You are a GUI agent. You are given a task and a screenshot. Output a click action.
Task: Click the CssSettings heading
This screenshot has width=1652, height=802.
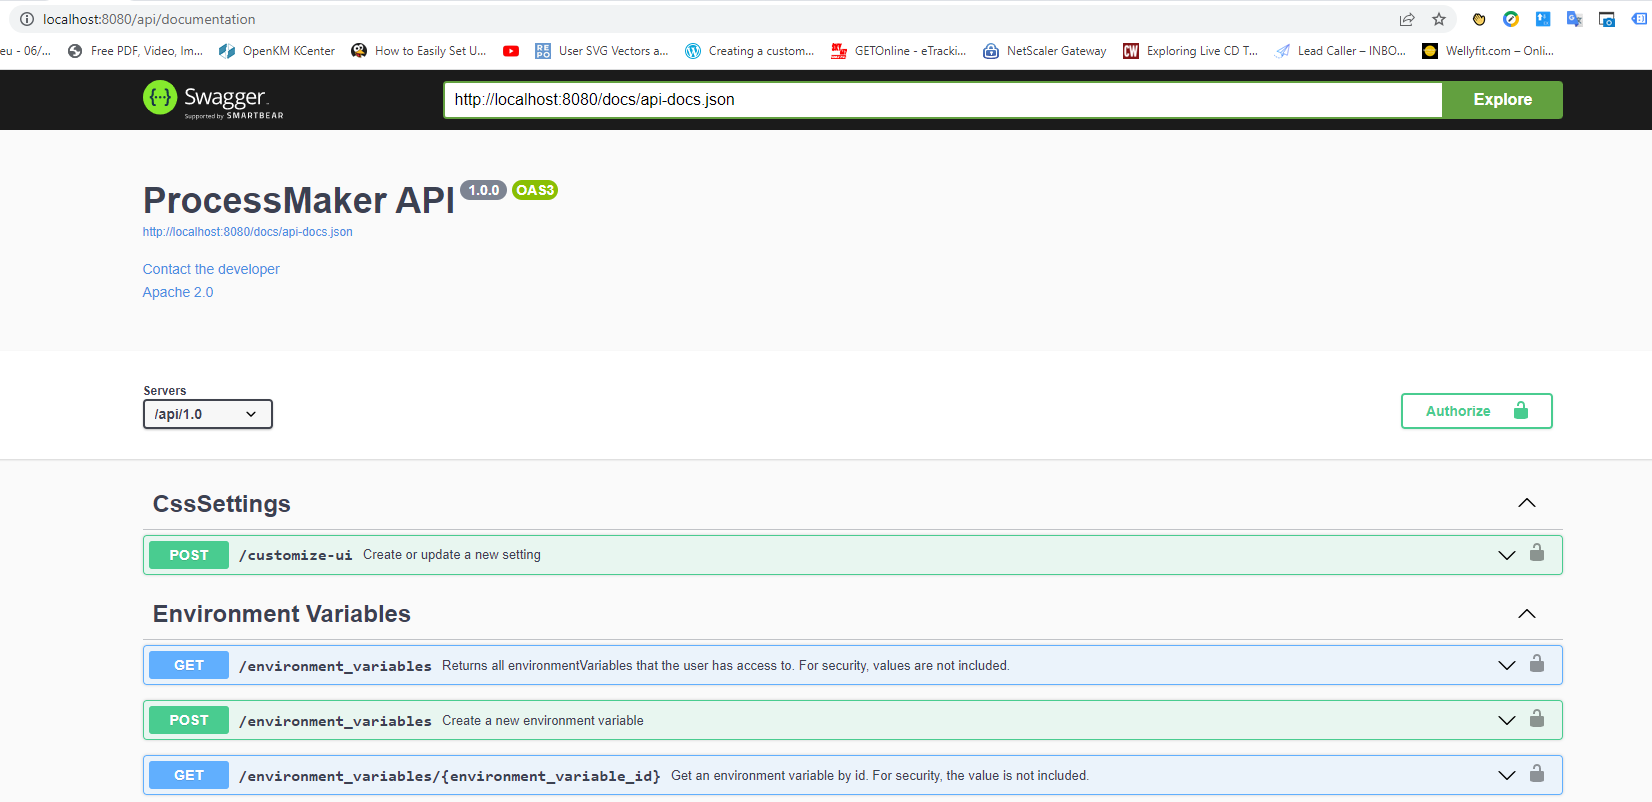(222, 504)
